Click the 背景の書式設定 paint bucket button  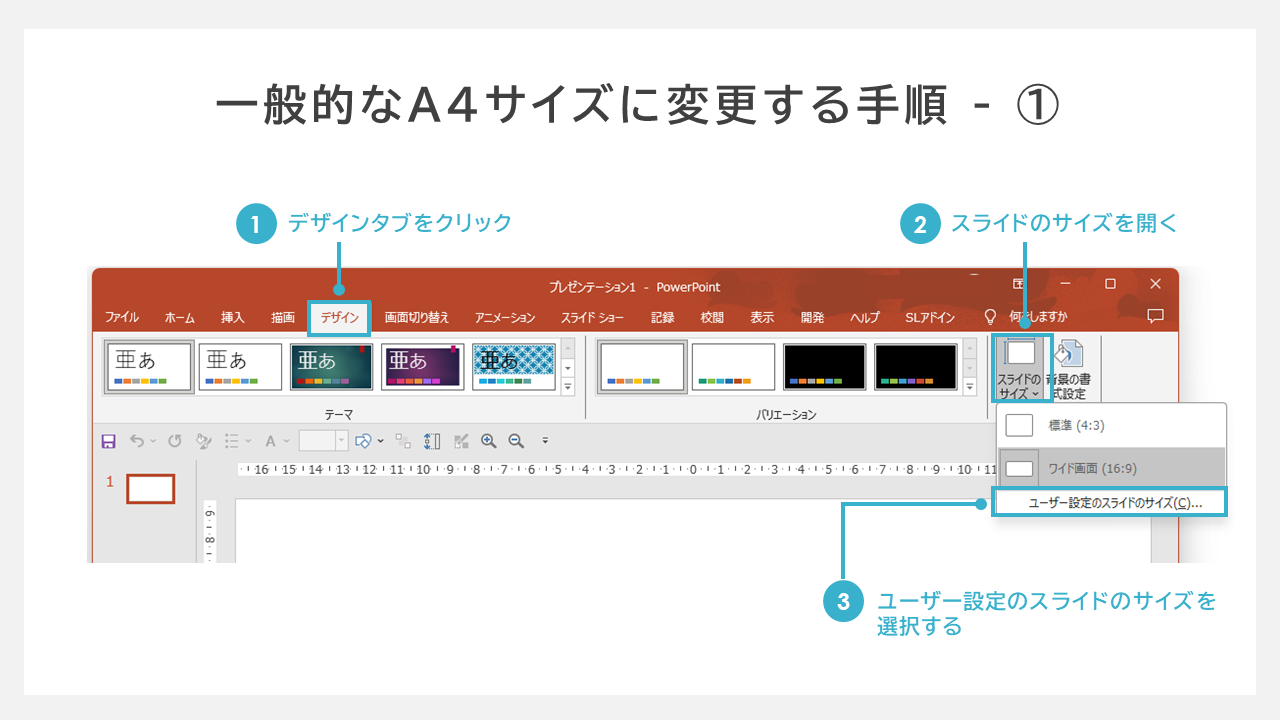click(1069, 368)
